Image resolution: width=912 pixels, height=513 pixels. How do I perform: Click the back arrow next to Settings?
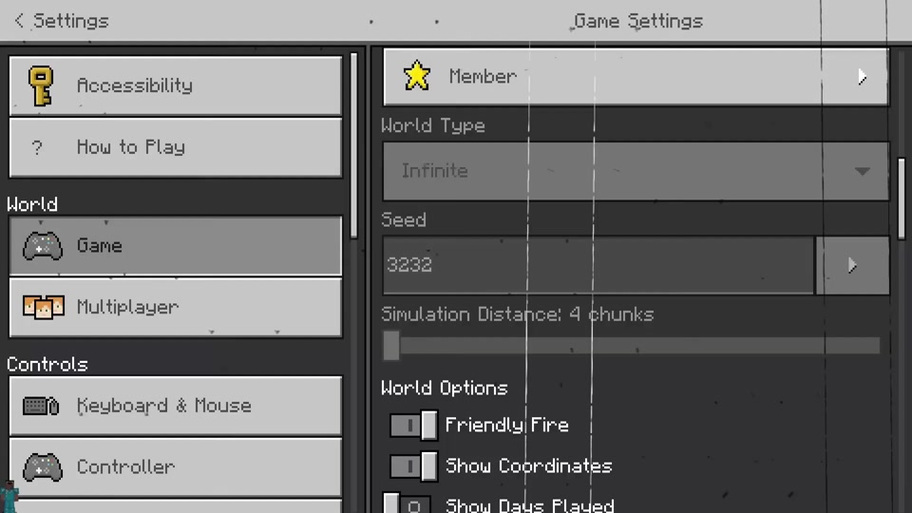(19, 21)
